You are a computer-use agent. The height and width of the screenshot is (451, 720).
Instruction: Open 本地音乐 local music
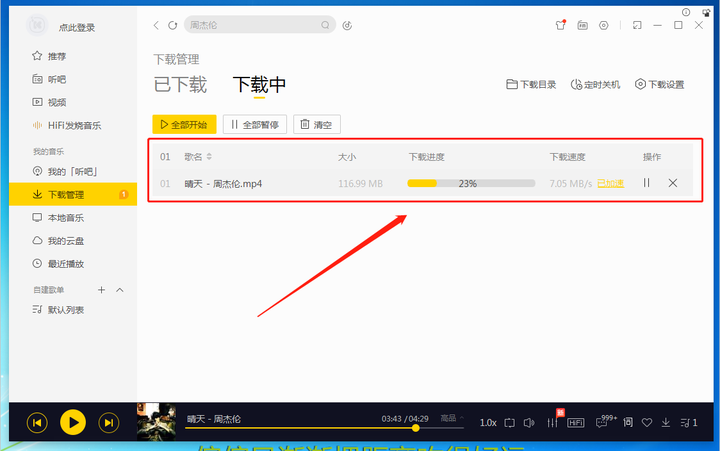[x=58, y=217]
